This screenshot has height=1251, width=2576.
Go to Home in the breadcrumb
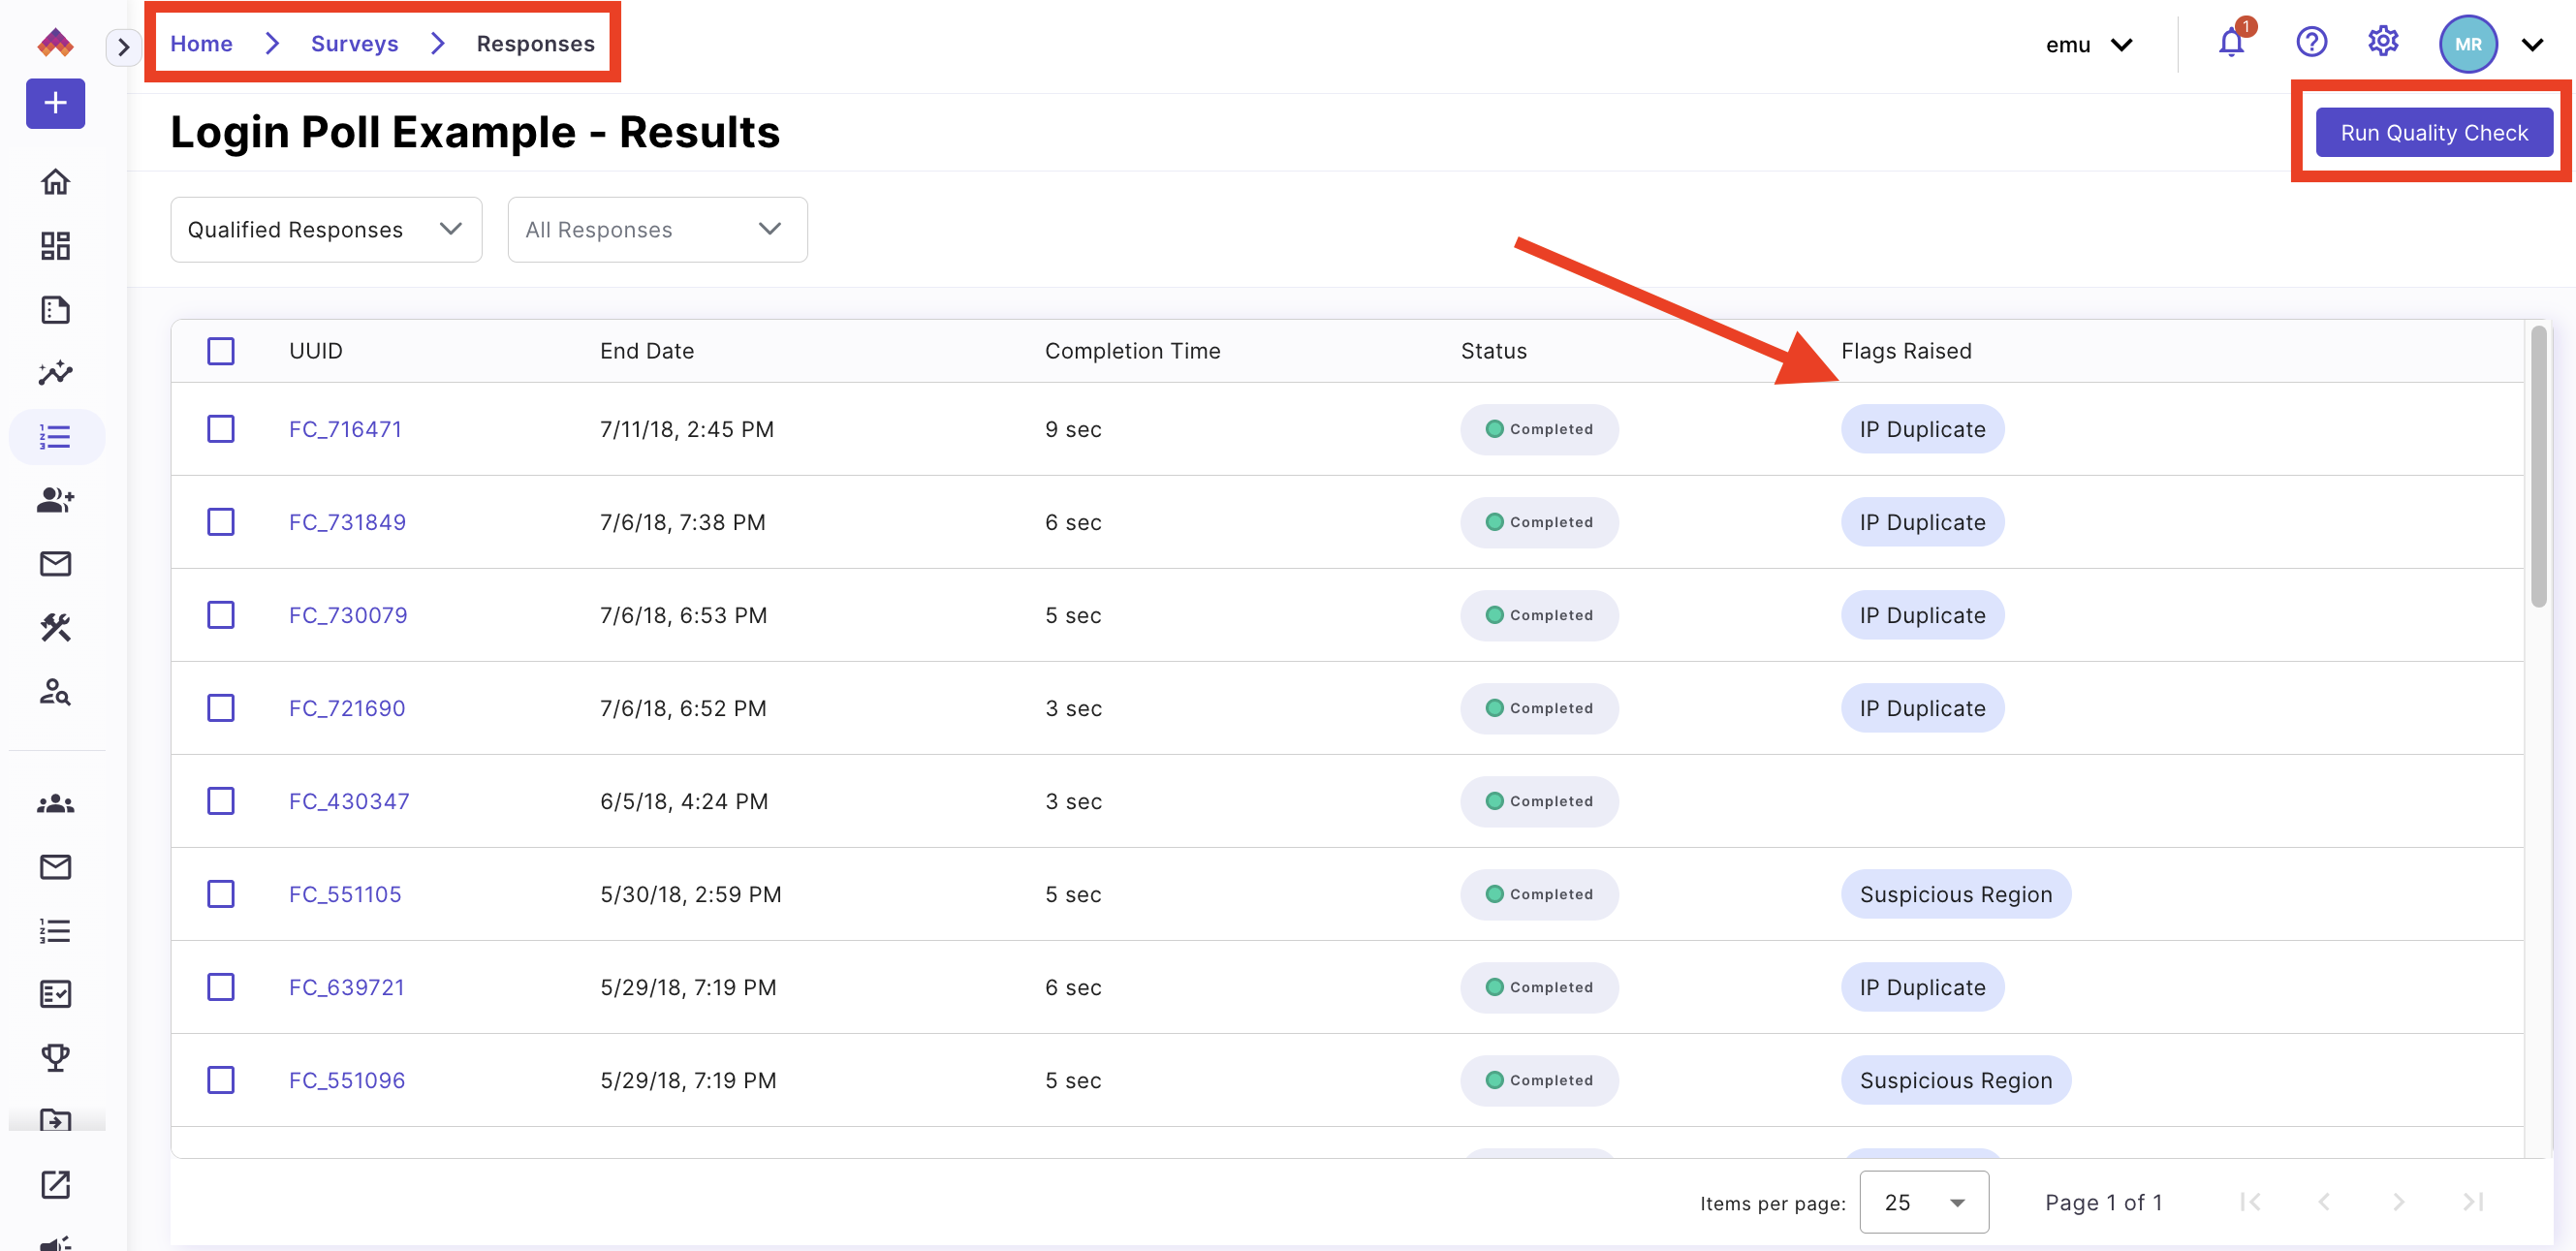[x=201, y=44]
